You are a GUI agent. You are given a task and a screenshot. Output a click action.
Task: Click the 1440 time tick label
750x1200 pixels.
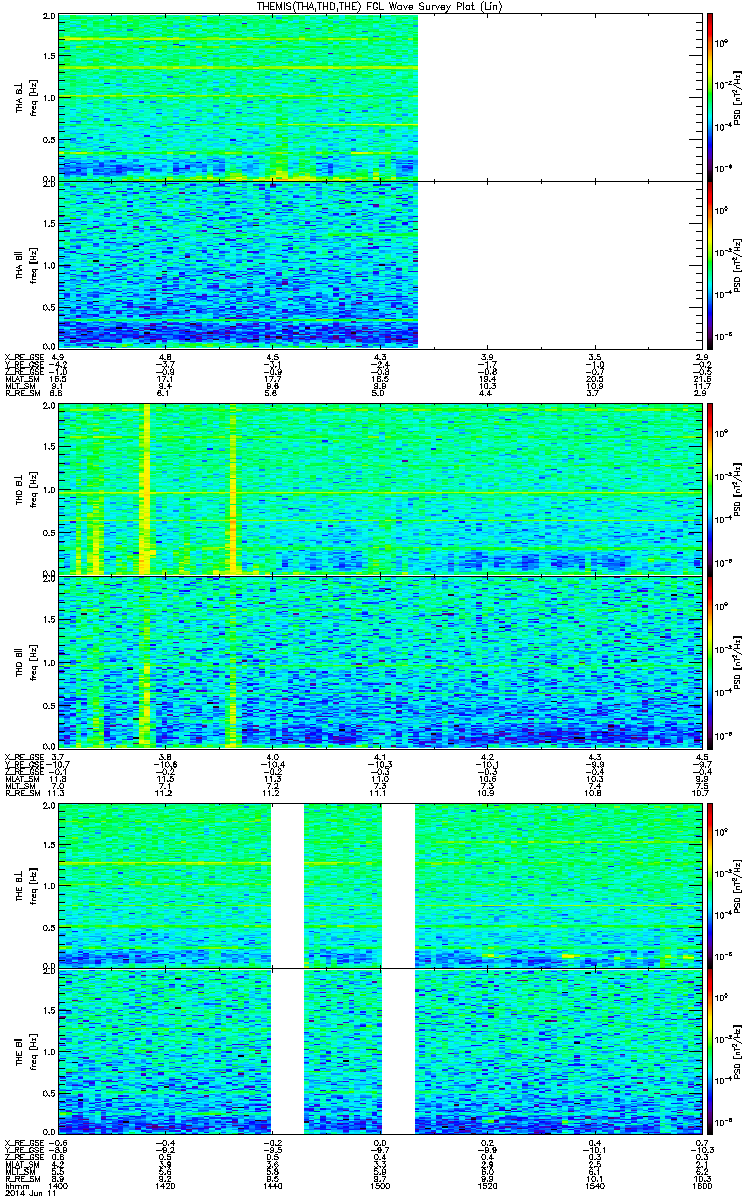point(273,1187)
